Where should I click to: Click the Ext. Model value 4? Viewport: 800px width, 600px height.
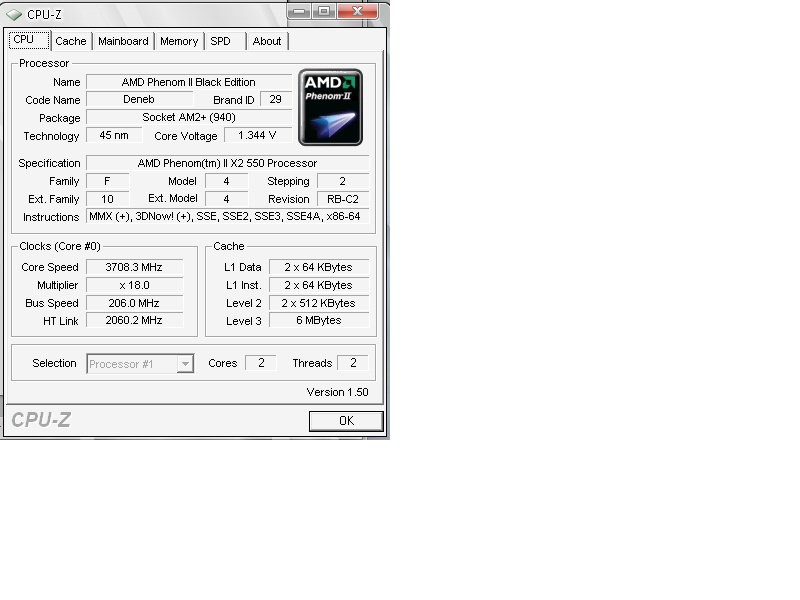coord(226,199)
